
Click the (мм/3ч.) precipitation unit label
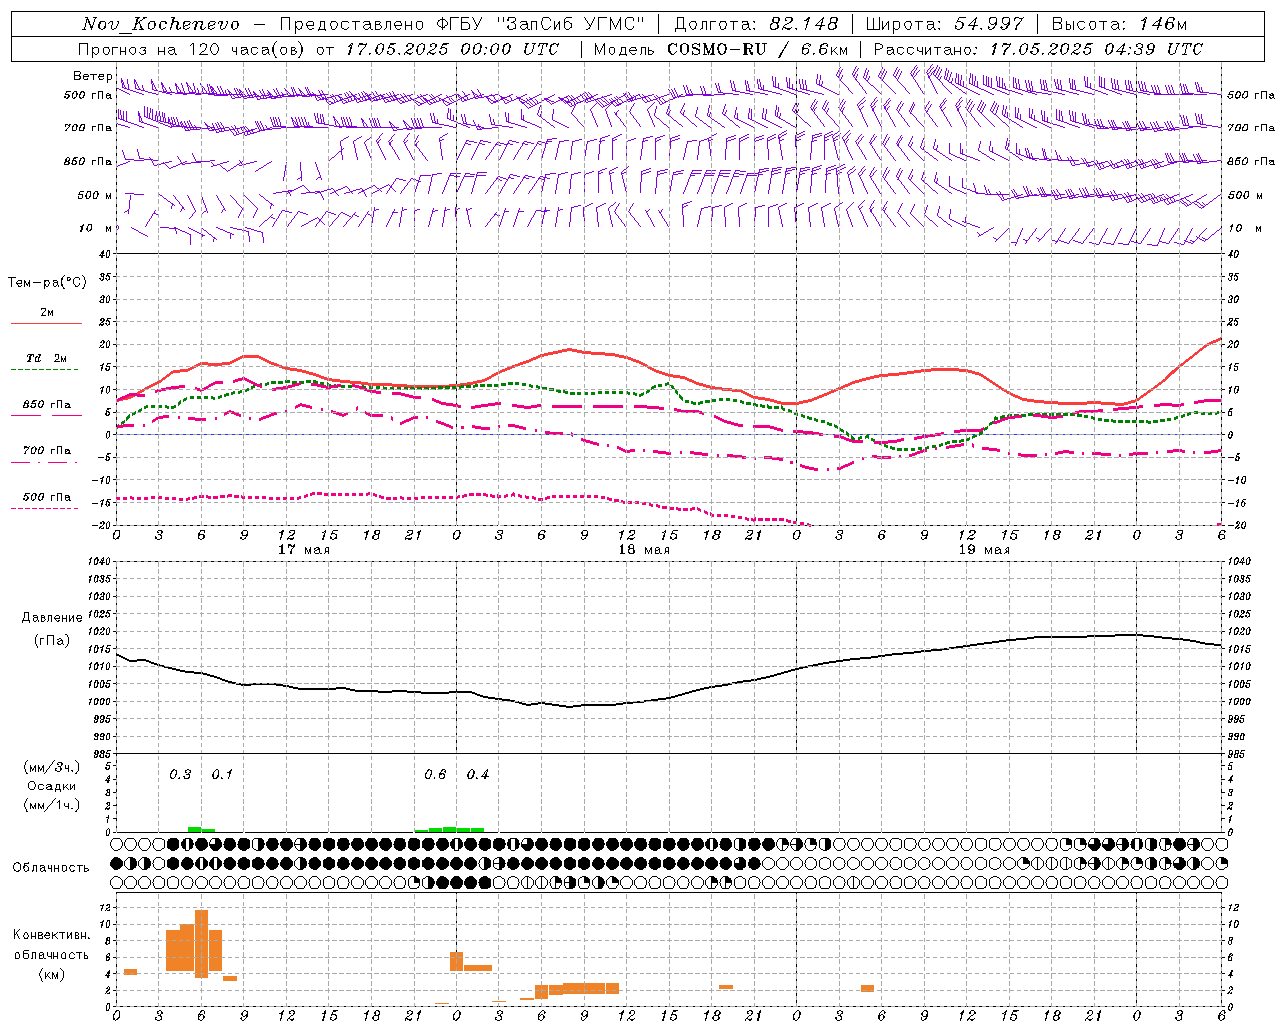(x=51, y=767)
